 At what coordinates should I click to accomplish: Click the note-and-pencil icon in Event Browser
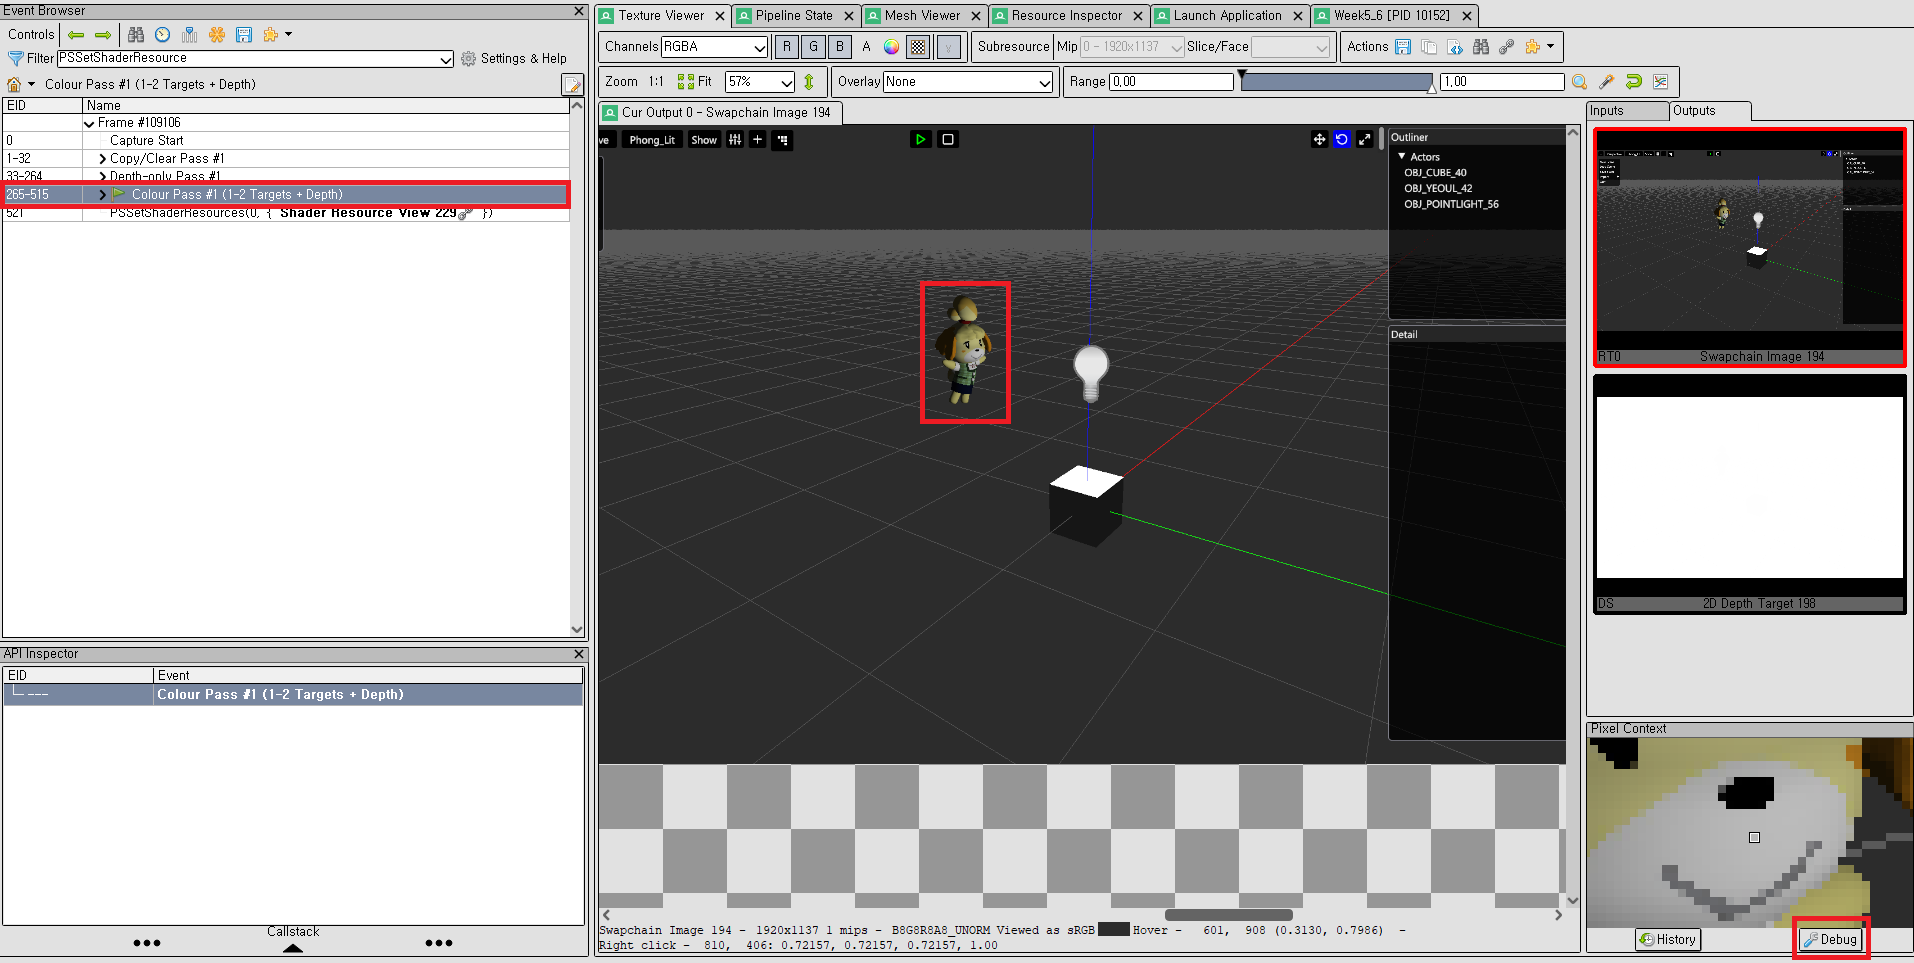coord(572,85)
